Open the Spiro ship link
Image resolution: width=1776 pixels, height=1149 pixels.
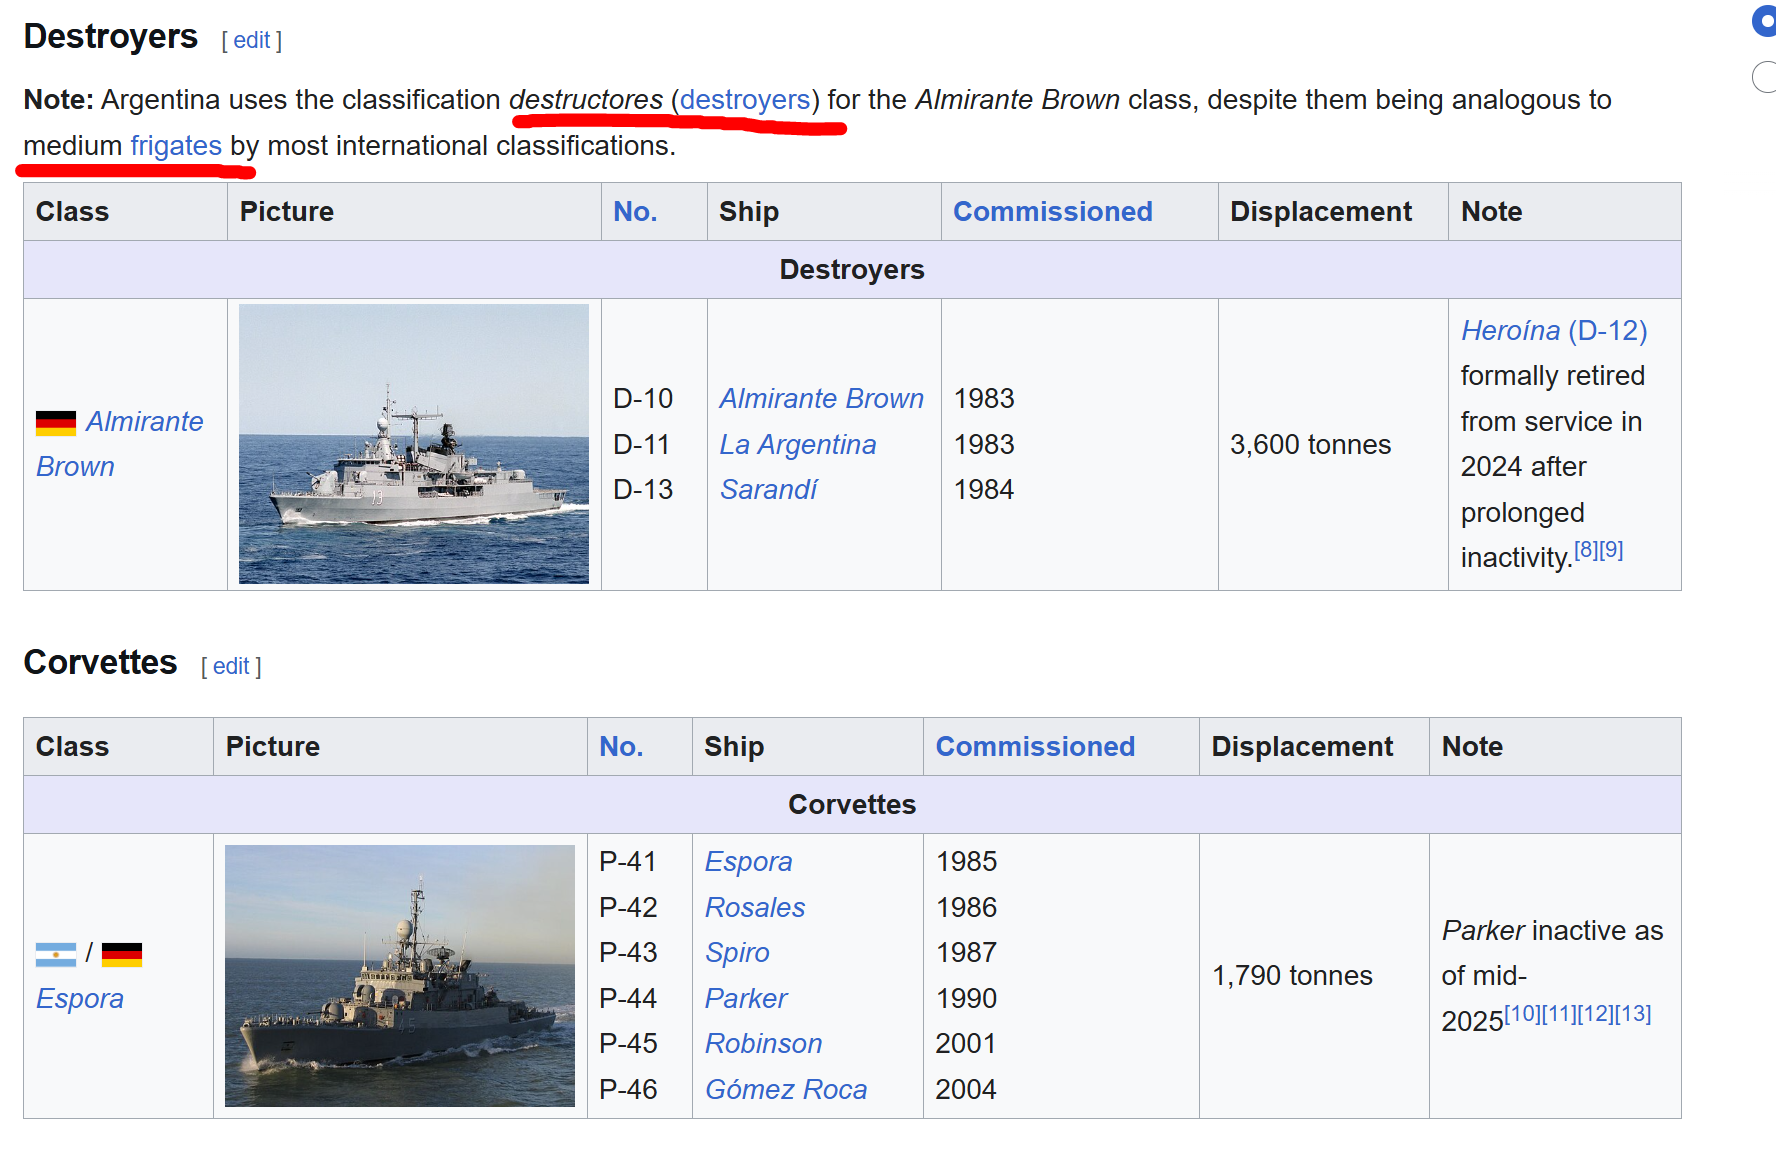[737, 953]
